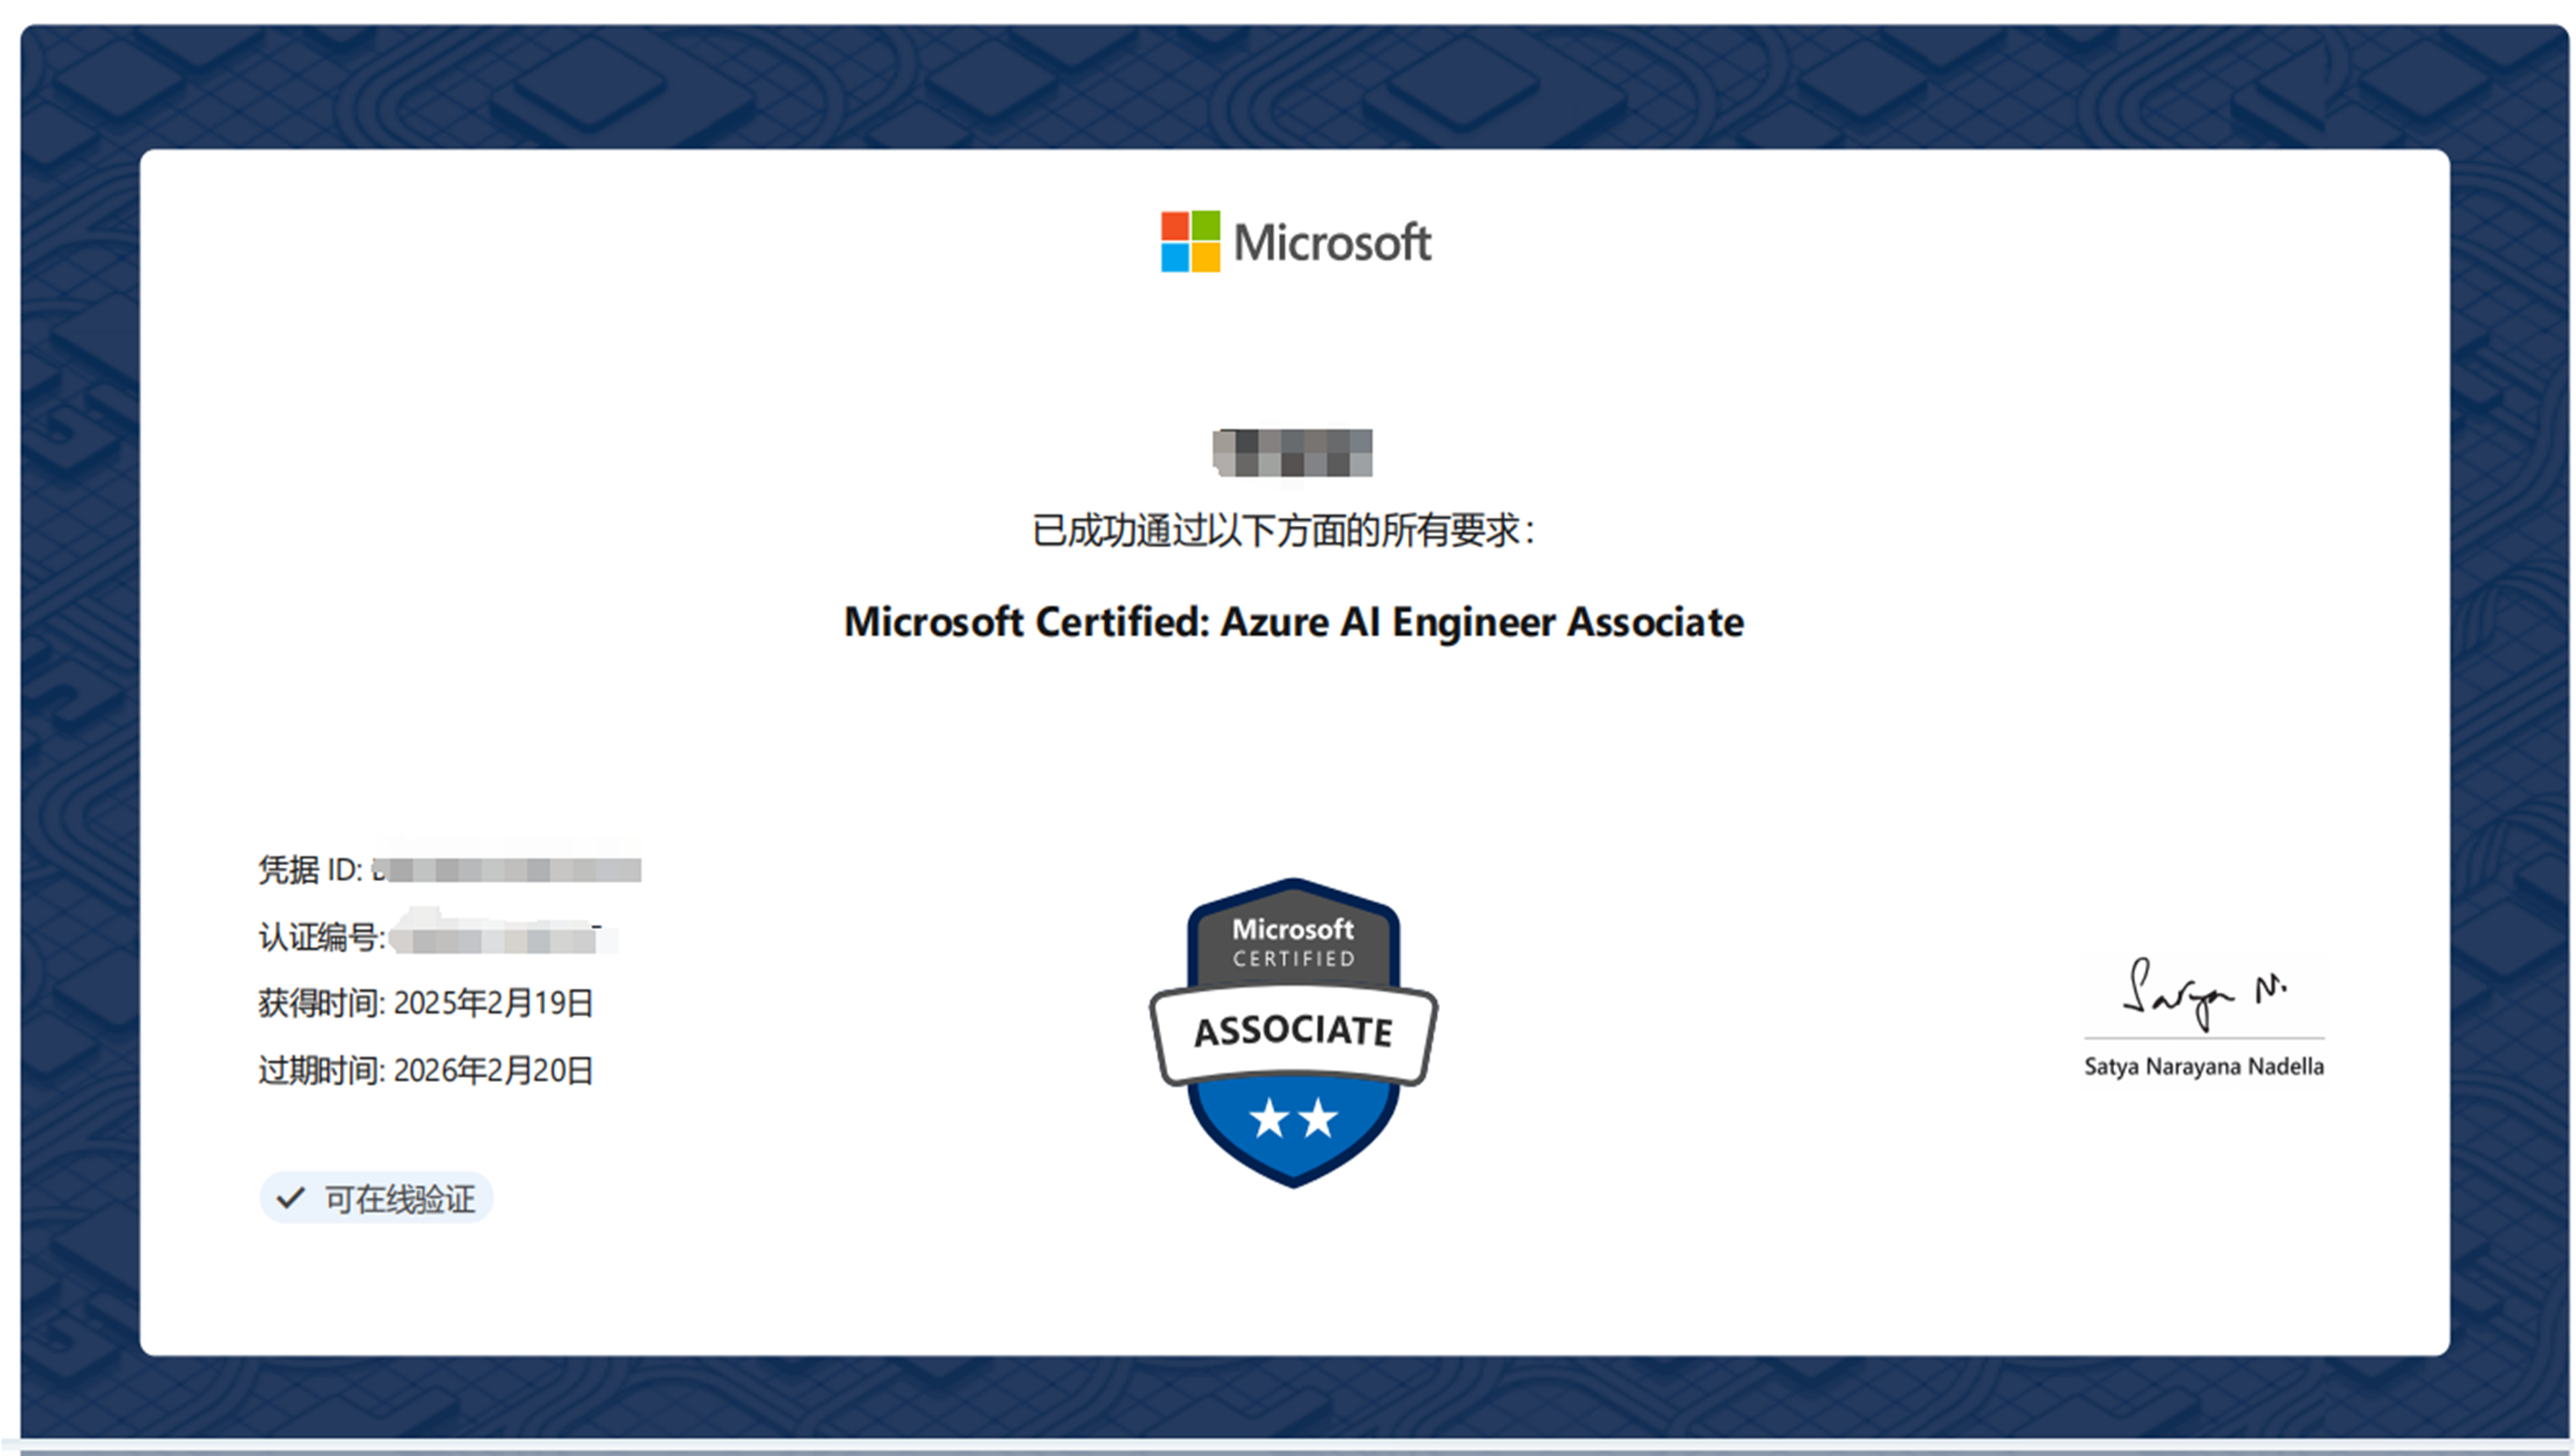Click the 过期时间 2026年2月20日 line

pyautogui.click(x=426, y=1070)
